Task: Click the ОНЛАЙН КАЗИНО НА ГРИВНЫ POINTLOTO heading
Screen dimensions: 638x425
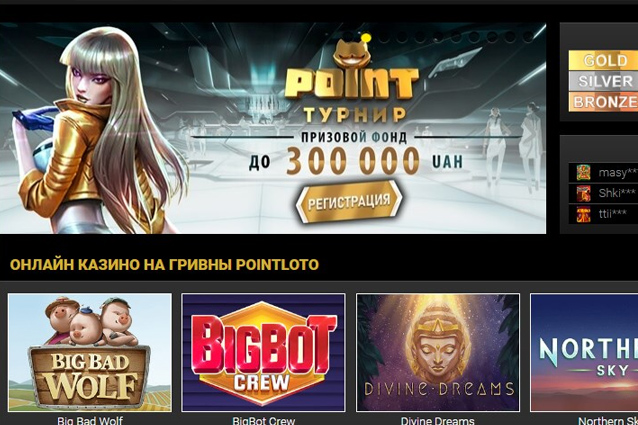Action: click(x=164, y=265)
